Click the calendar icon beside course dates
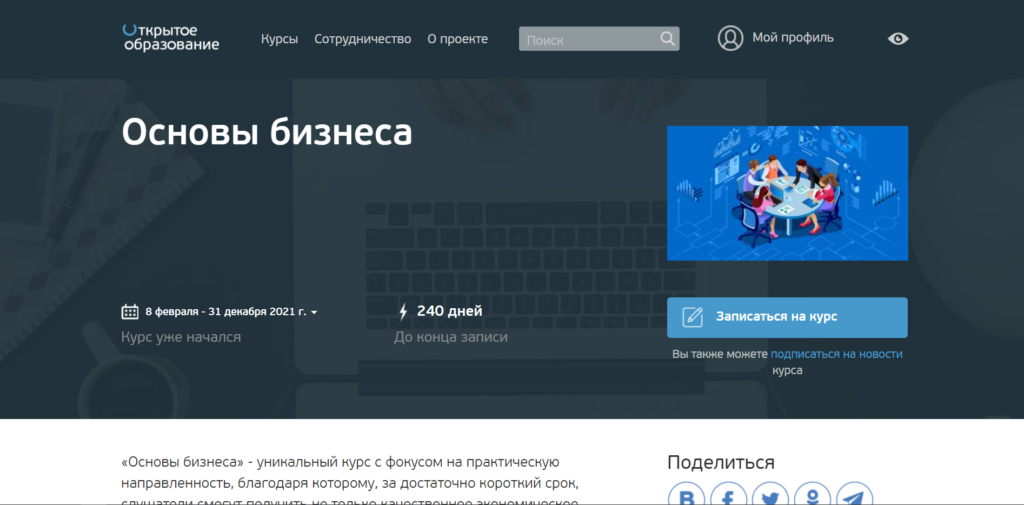 130,312
